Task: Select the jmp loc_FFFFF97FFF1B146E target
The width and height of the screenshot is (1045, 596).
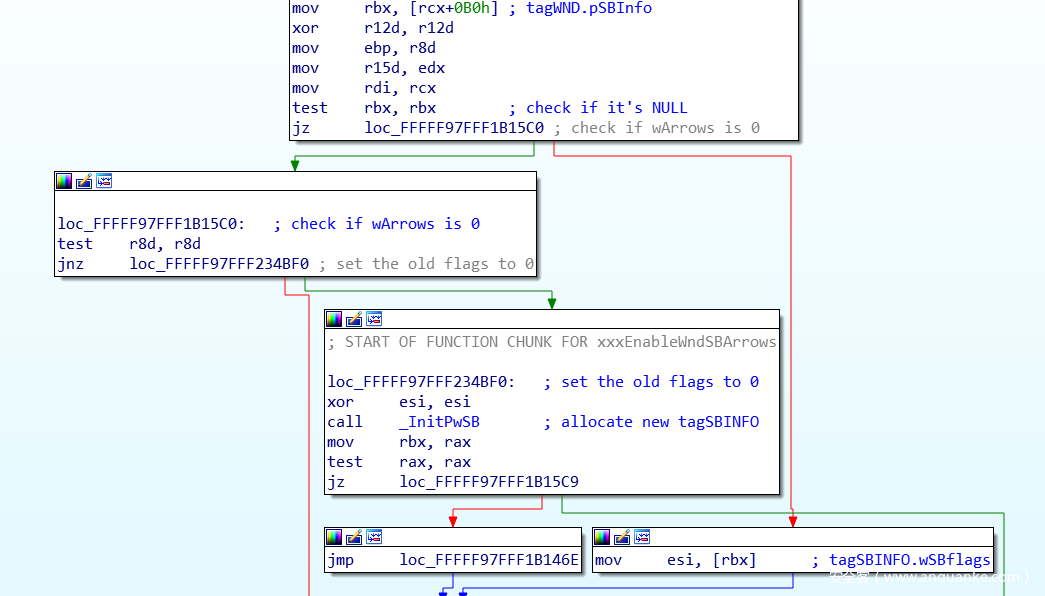Action: coord(488,560)
